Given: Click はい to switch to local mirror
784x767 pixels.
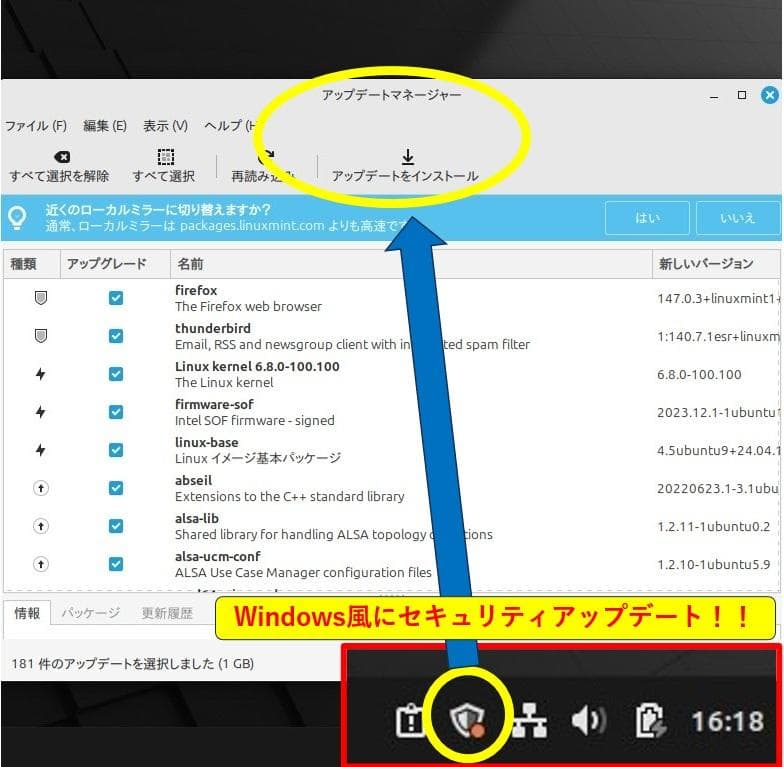Looking at the screenshot, I should pyautogui.click(x=647, y=218).
